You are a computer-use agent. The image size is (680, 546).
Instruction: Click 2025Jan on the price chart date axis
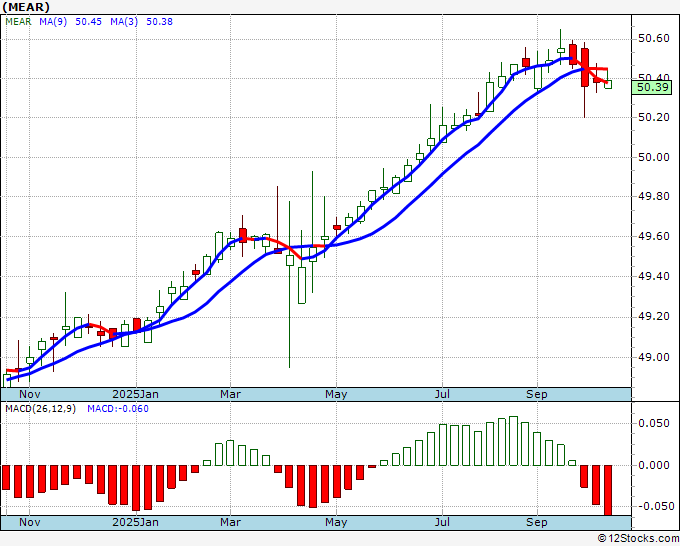(x=135, y=394)
